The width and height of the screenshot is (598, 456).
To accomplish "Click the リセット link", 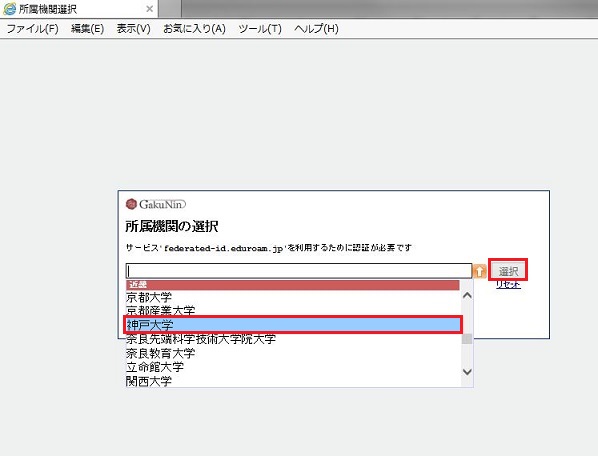I will pyautogui.click(x=508, y=284).
